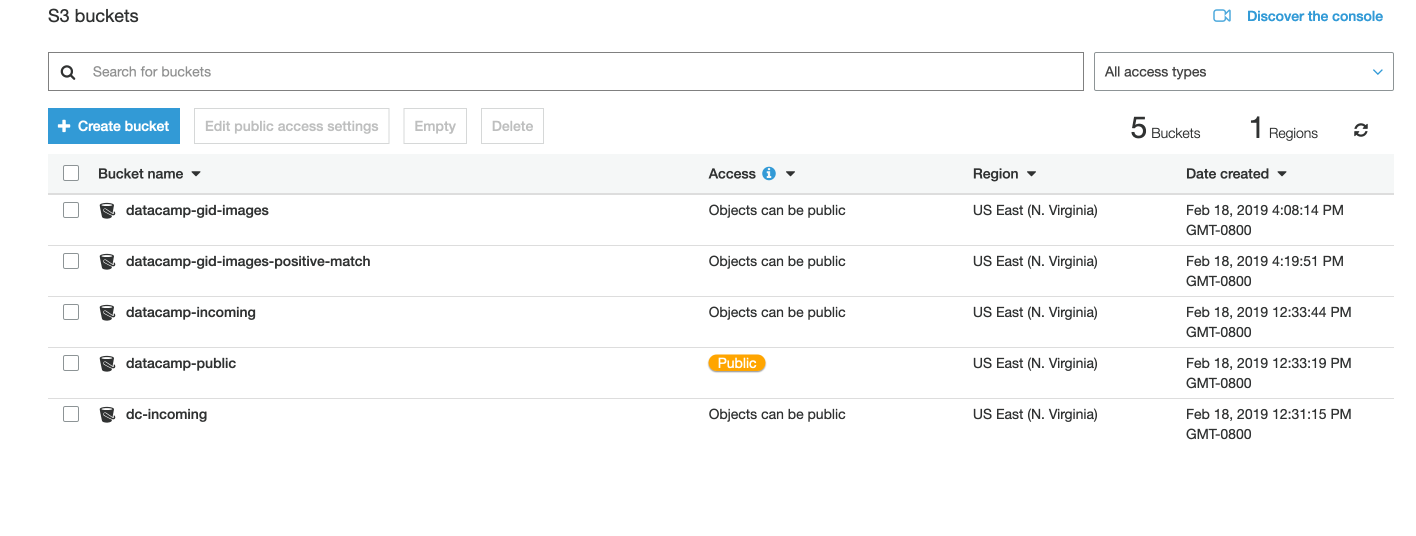Open the datacamp-incoming bucket
Viewport: 1416px width, 536px height.
[191, 312]
